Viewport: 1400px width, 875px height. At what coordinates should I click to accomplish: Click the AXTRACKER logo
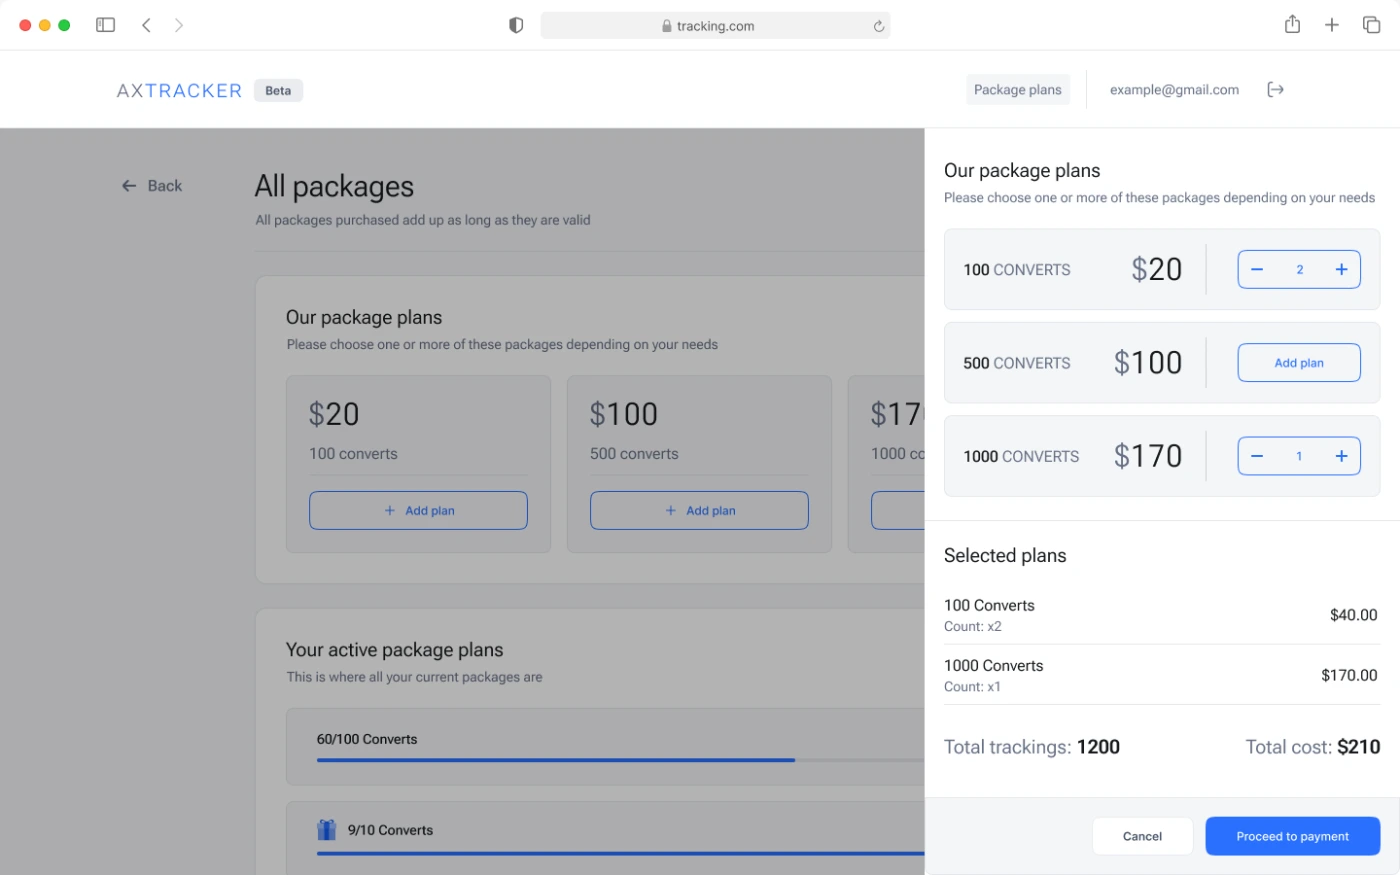pos(179,90)
